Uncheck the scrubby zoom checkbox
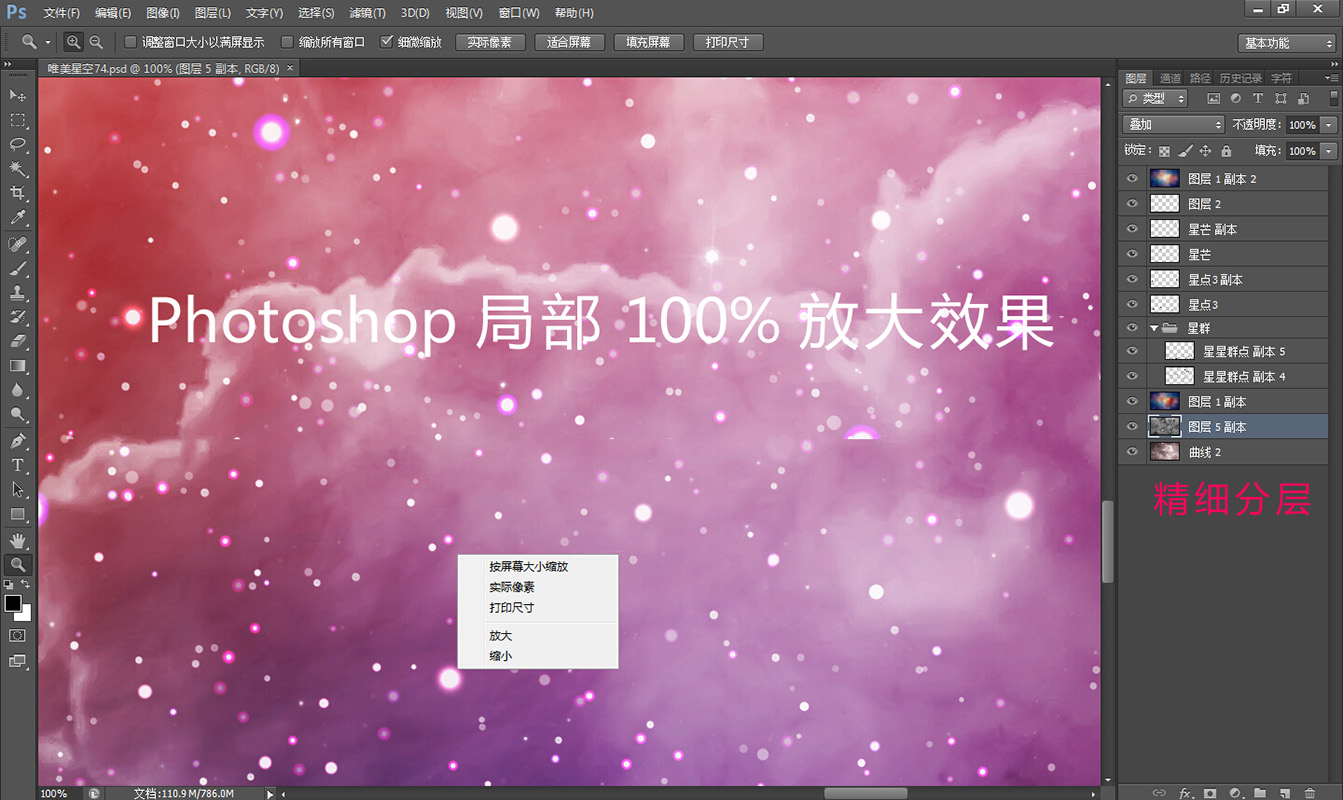The width and height of the screenshot is (1343, 800). click(387, 42)
